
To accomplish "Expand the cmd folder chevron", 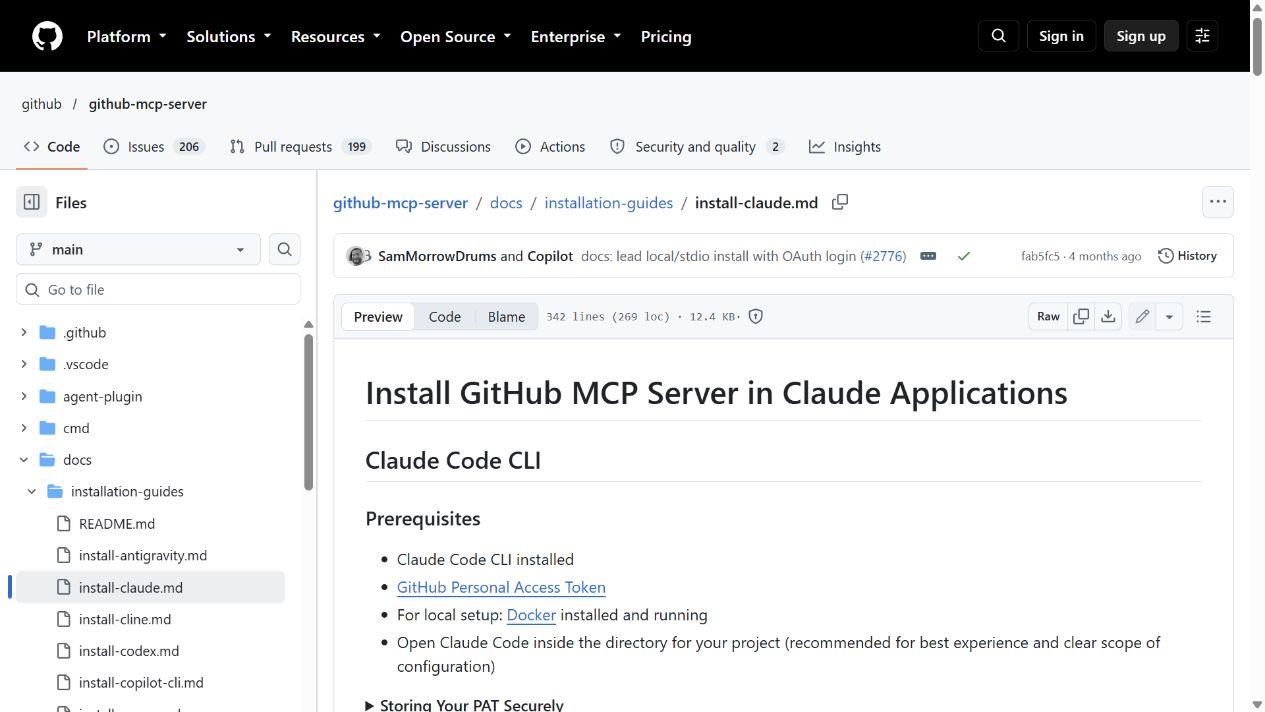I will 24,428.
